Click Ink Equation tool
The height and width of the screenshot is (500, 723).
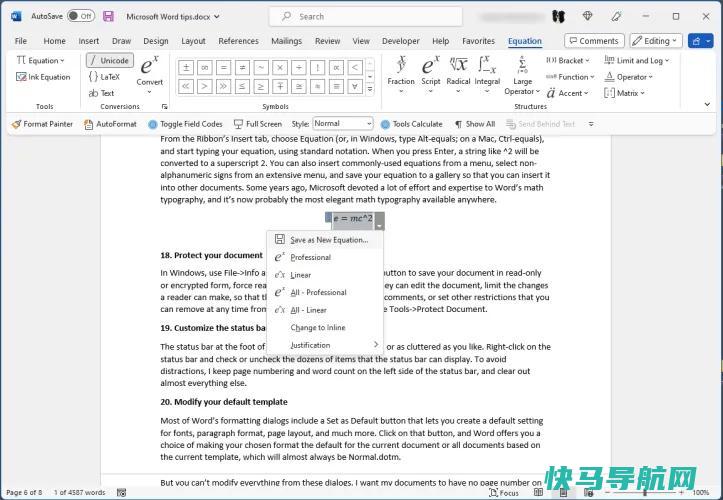point(43,77)
